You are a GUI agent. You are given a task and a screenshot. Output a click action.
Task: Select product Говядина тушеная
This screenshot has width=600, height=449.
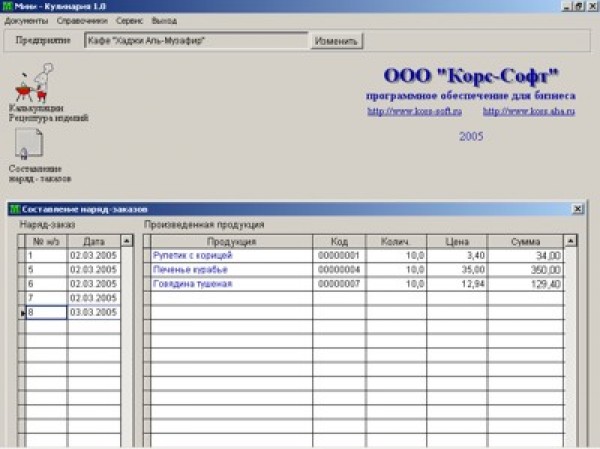(232, 284)
